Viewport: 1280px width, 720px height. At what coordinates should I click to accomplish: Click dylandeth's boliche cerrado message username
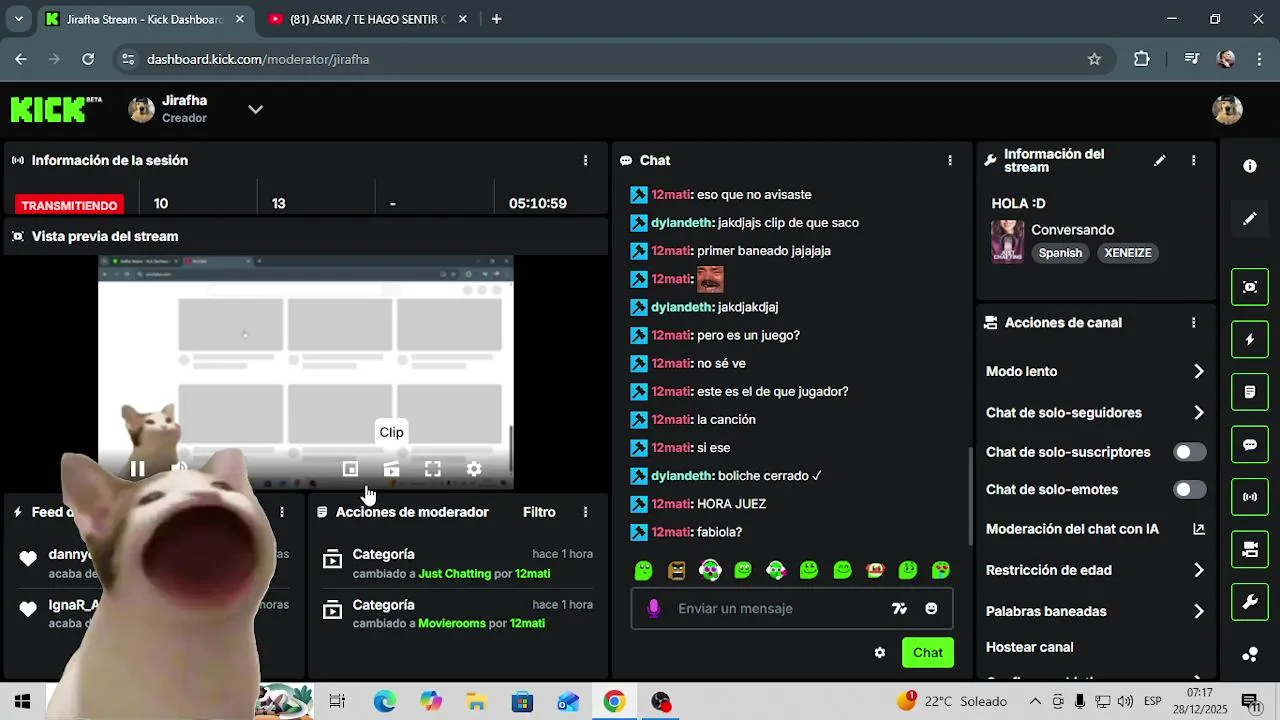pos(682,476)
